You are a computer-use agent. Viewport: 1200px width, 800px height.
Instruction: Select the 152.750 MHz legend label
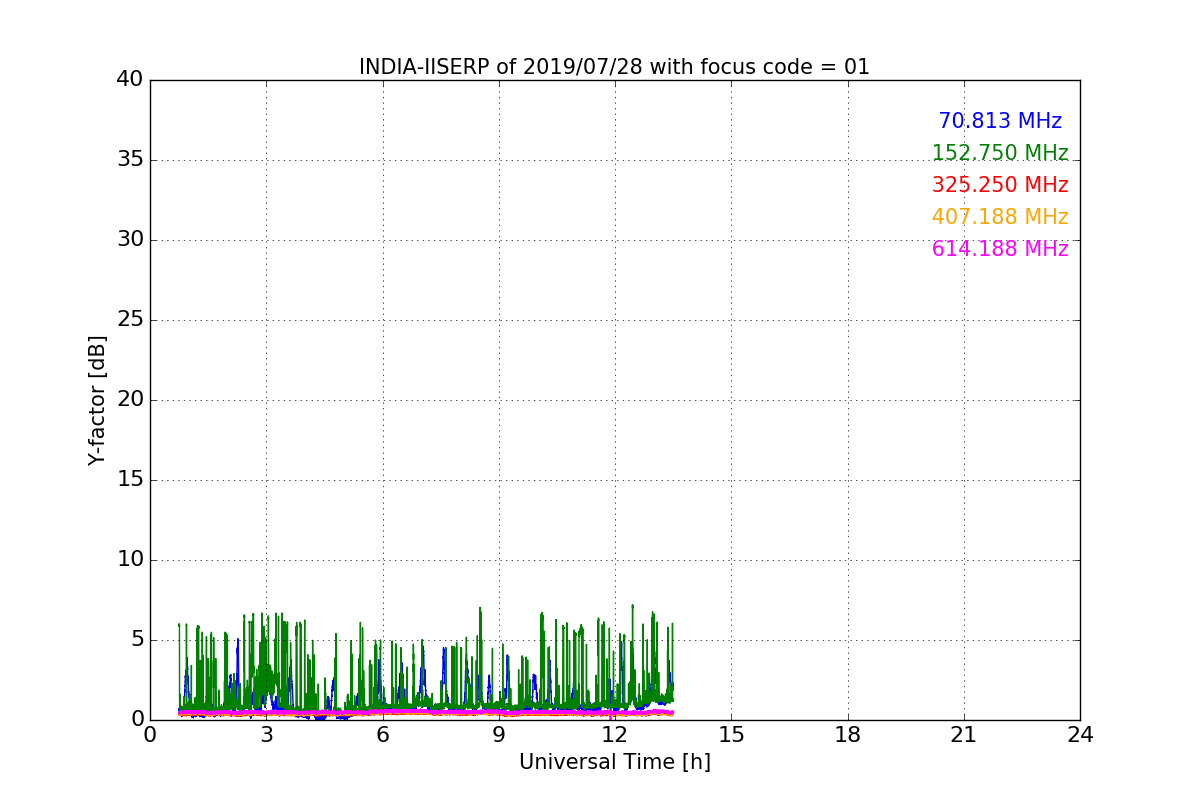coord(1000,153)
